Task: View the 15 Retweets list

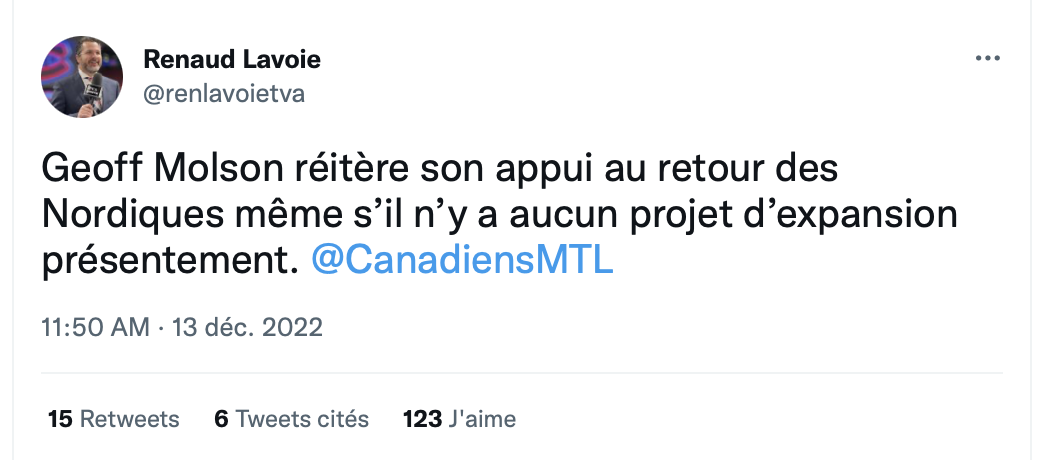Action: (x=114, y=419)
